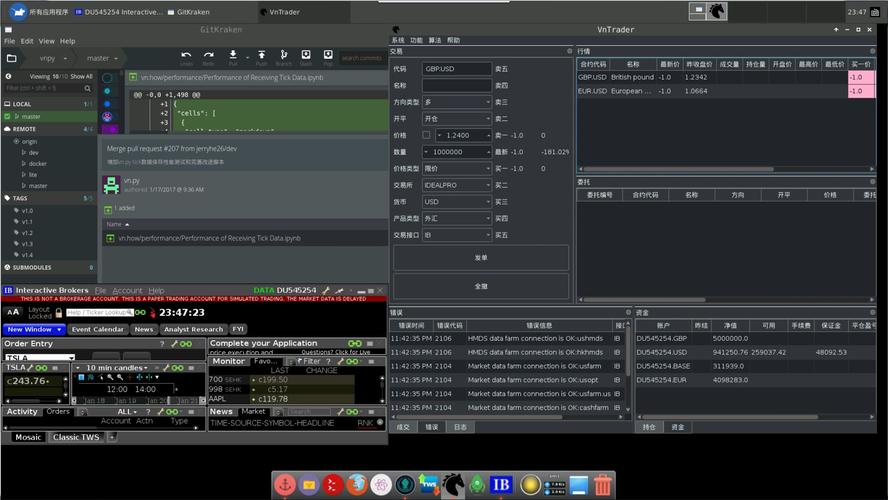Open the open/close (开平) dropdown
Screen dimensions: 888x500
click(x=456, y=119)
